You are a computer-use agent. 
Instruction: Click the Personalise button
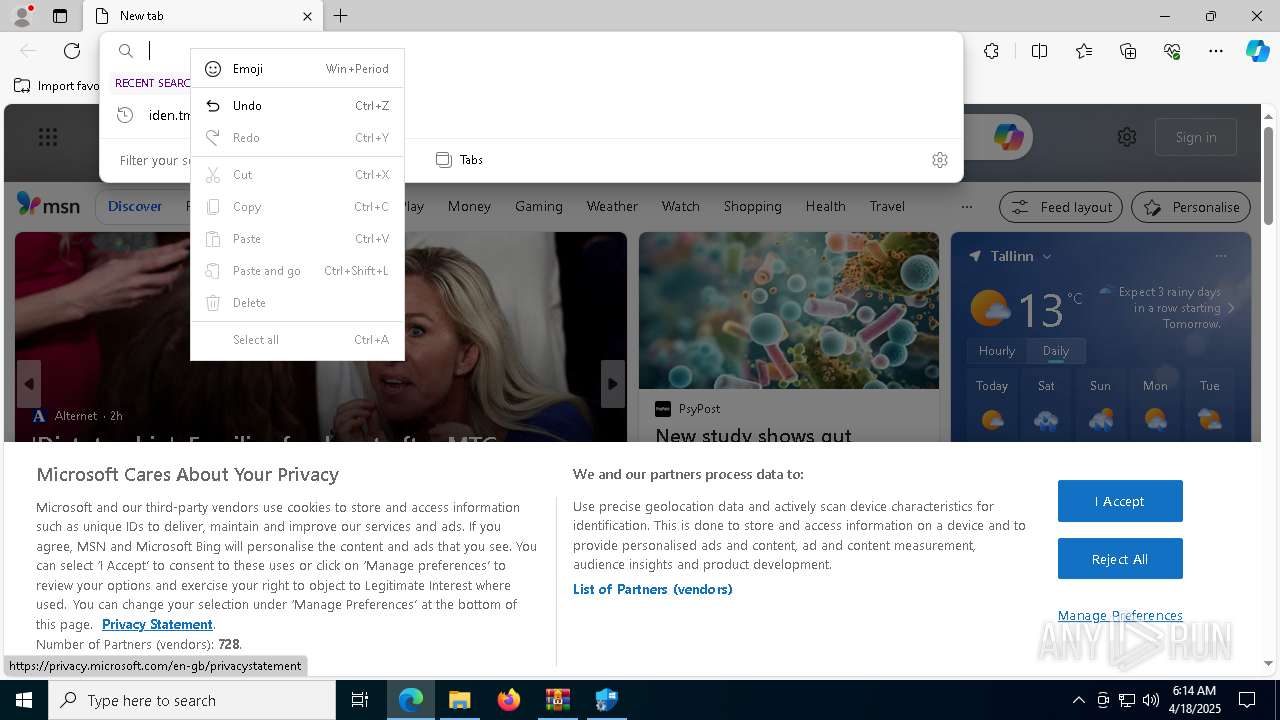[1191, 207]
